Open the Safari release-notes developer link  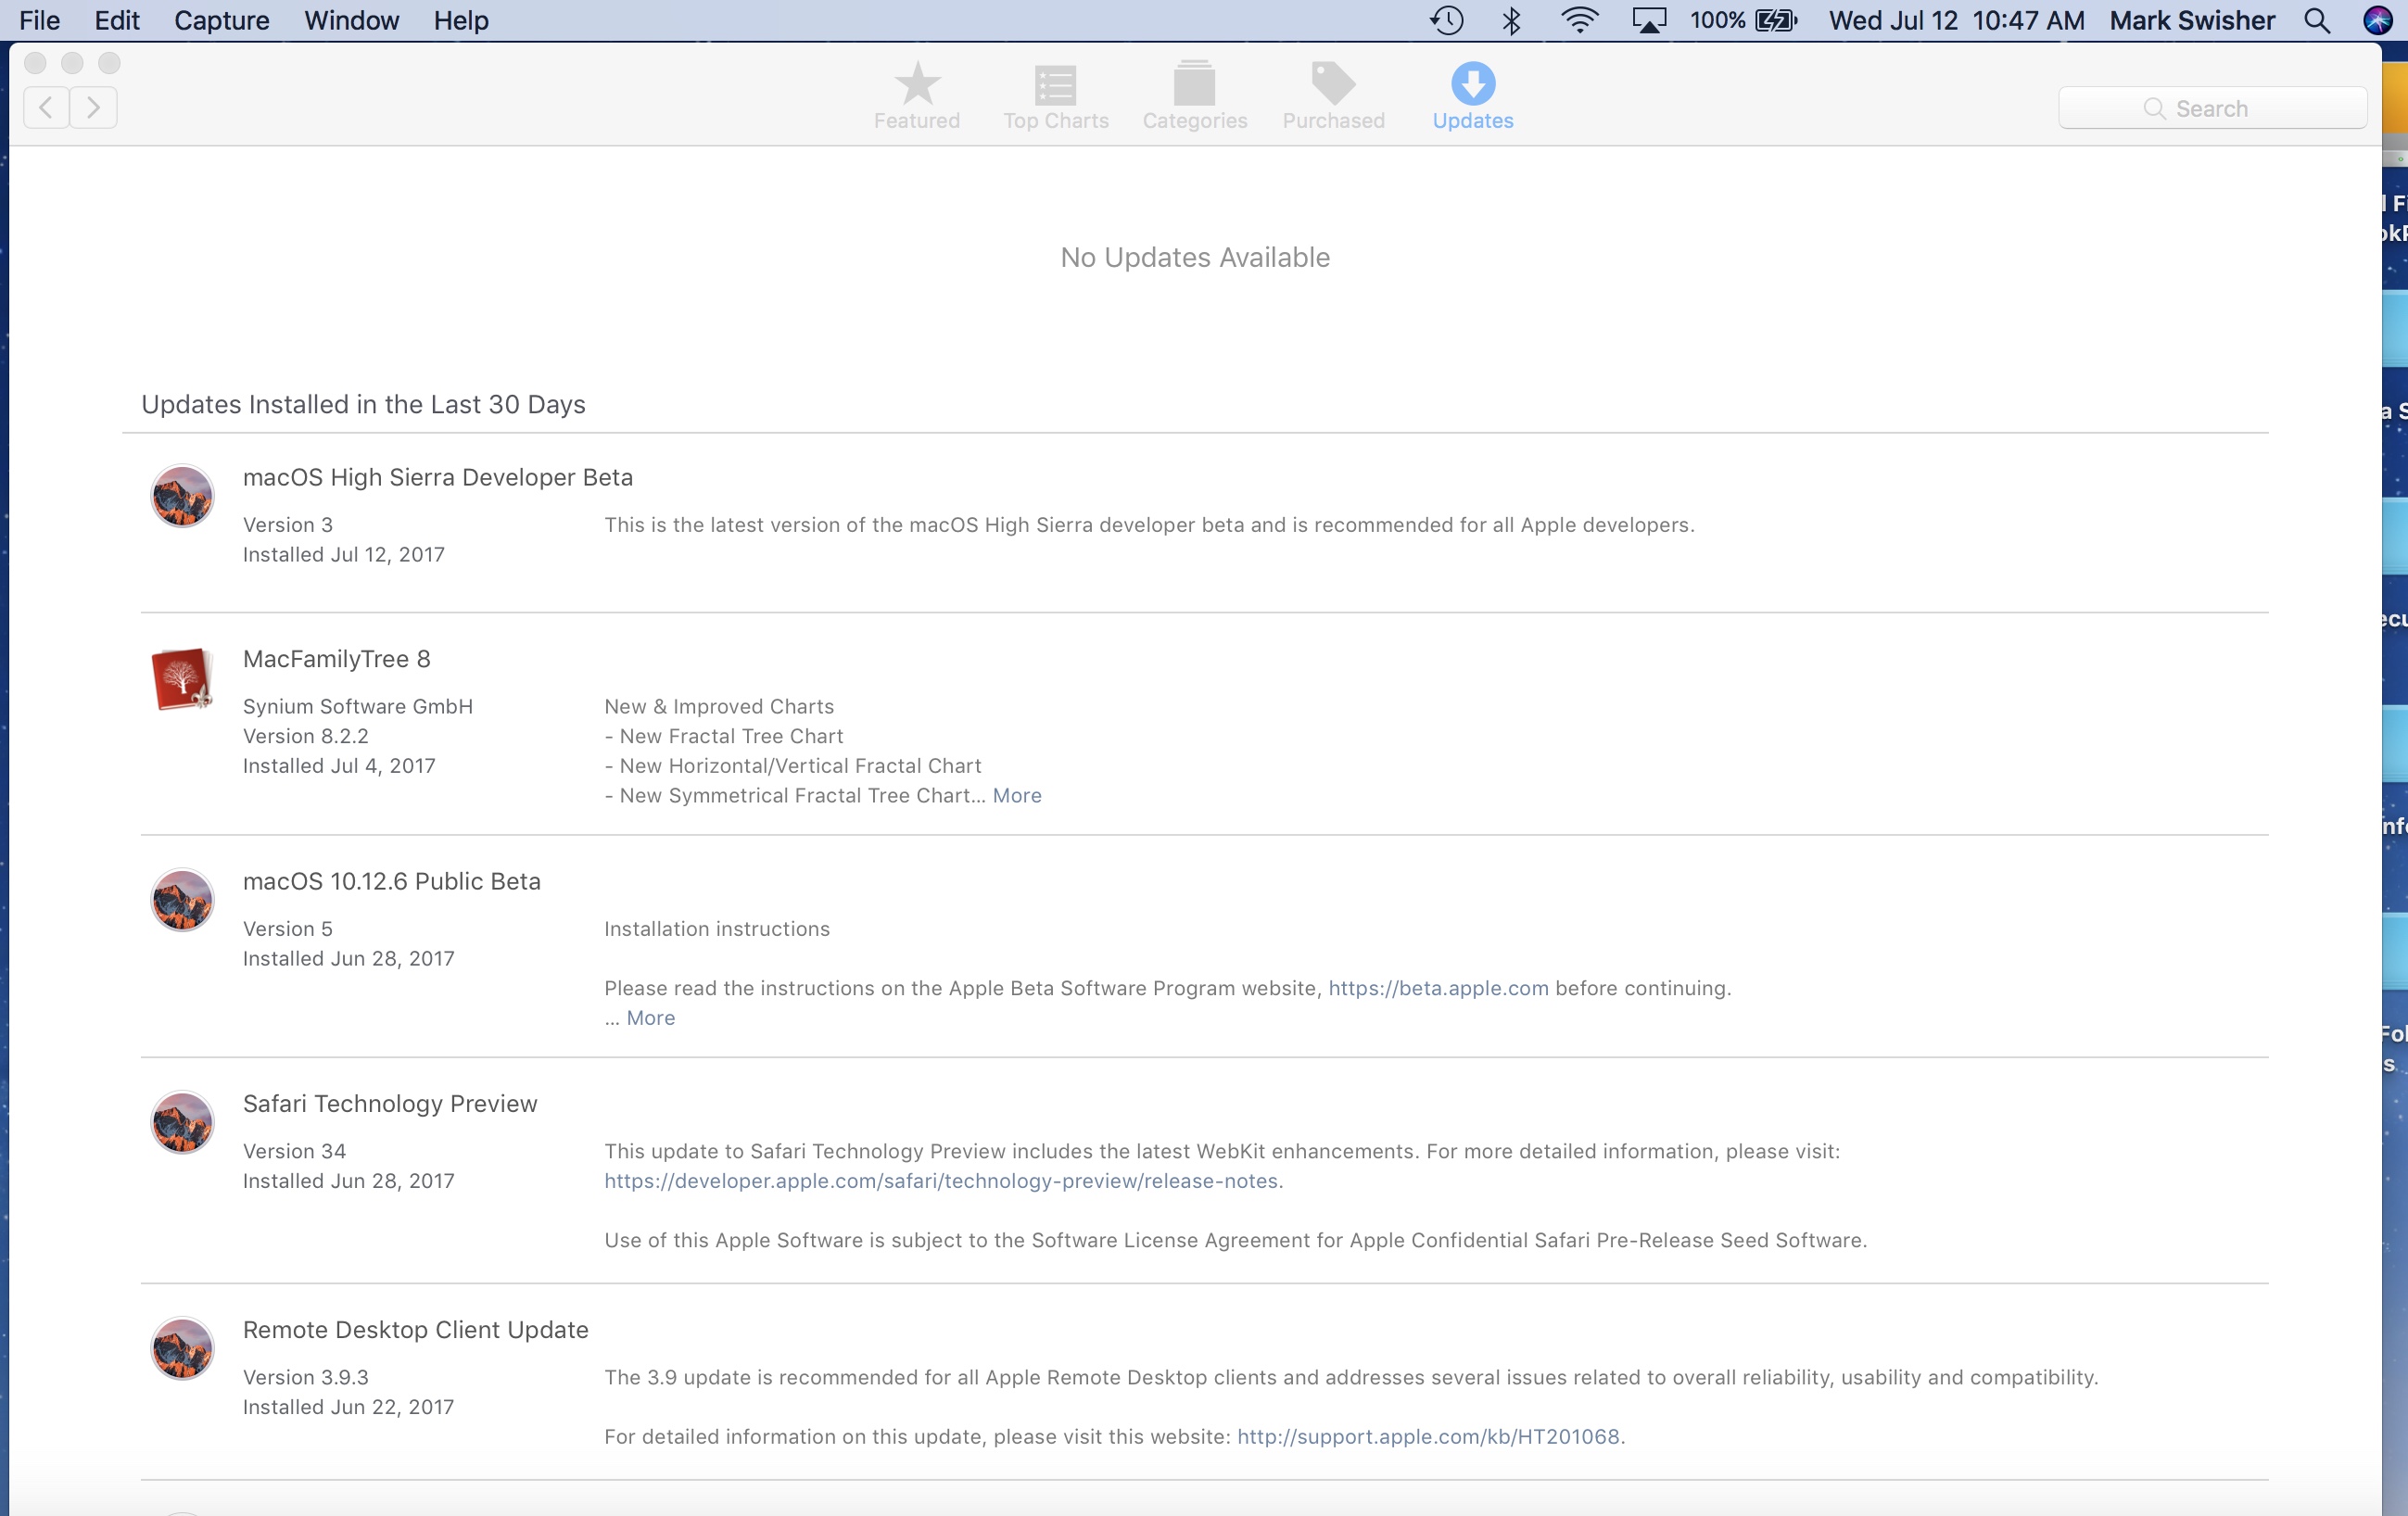940,1181
